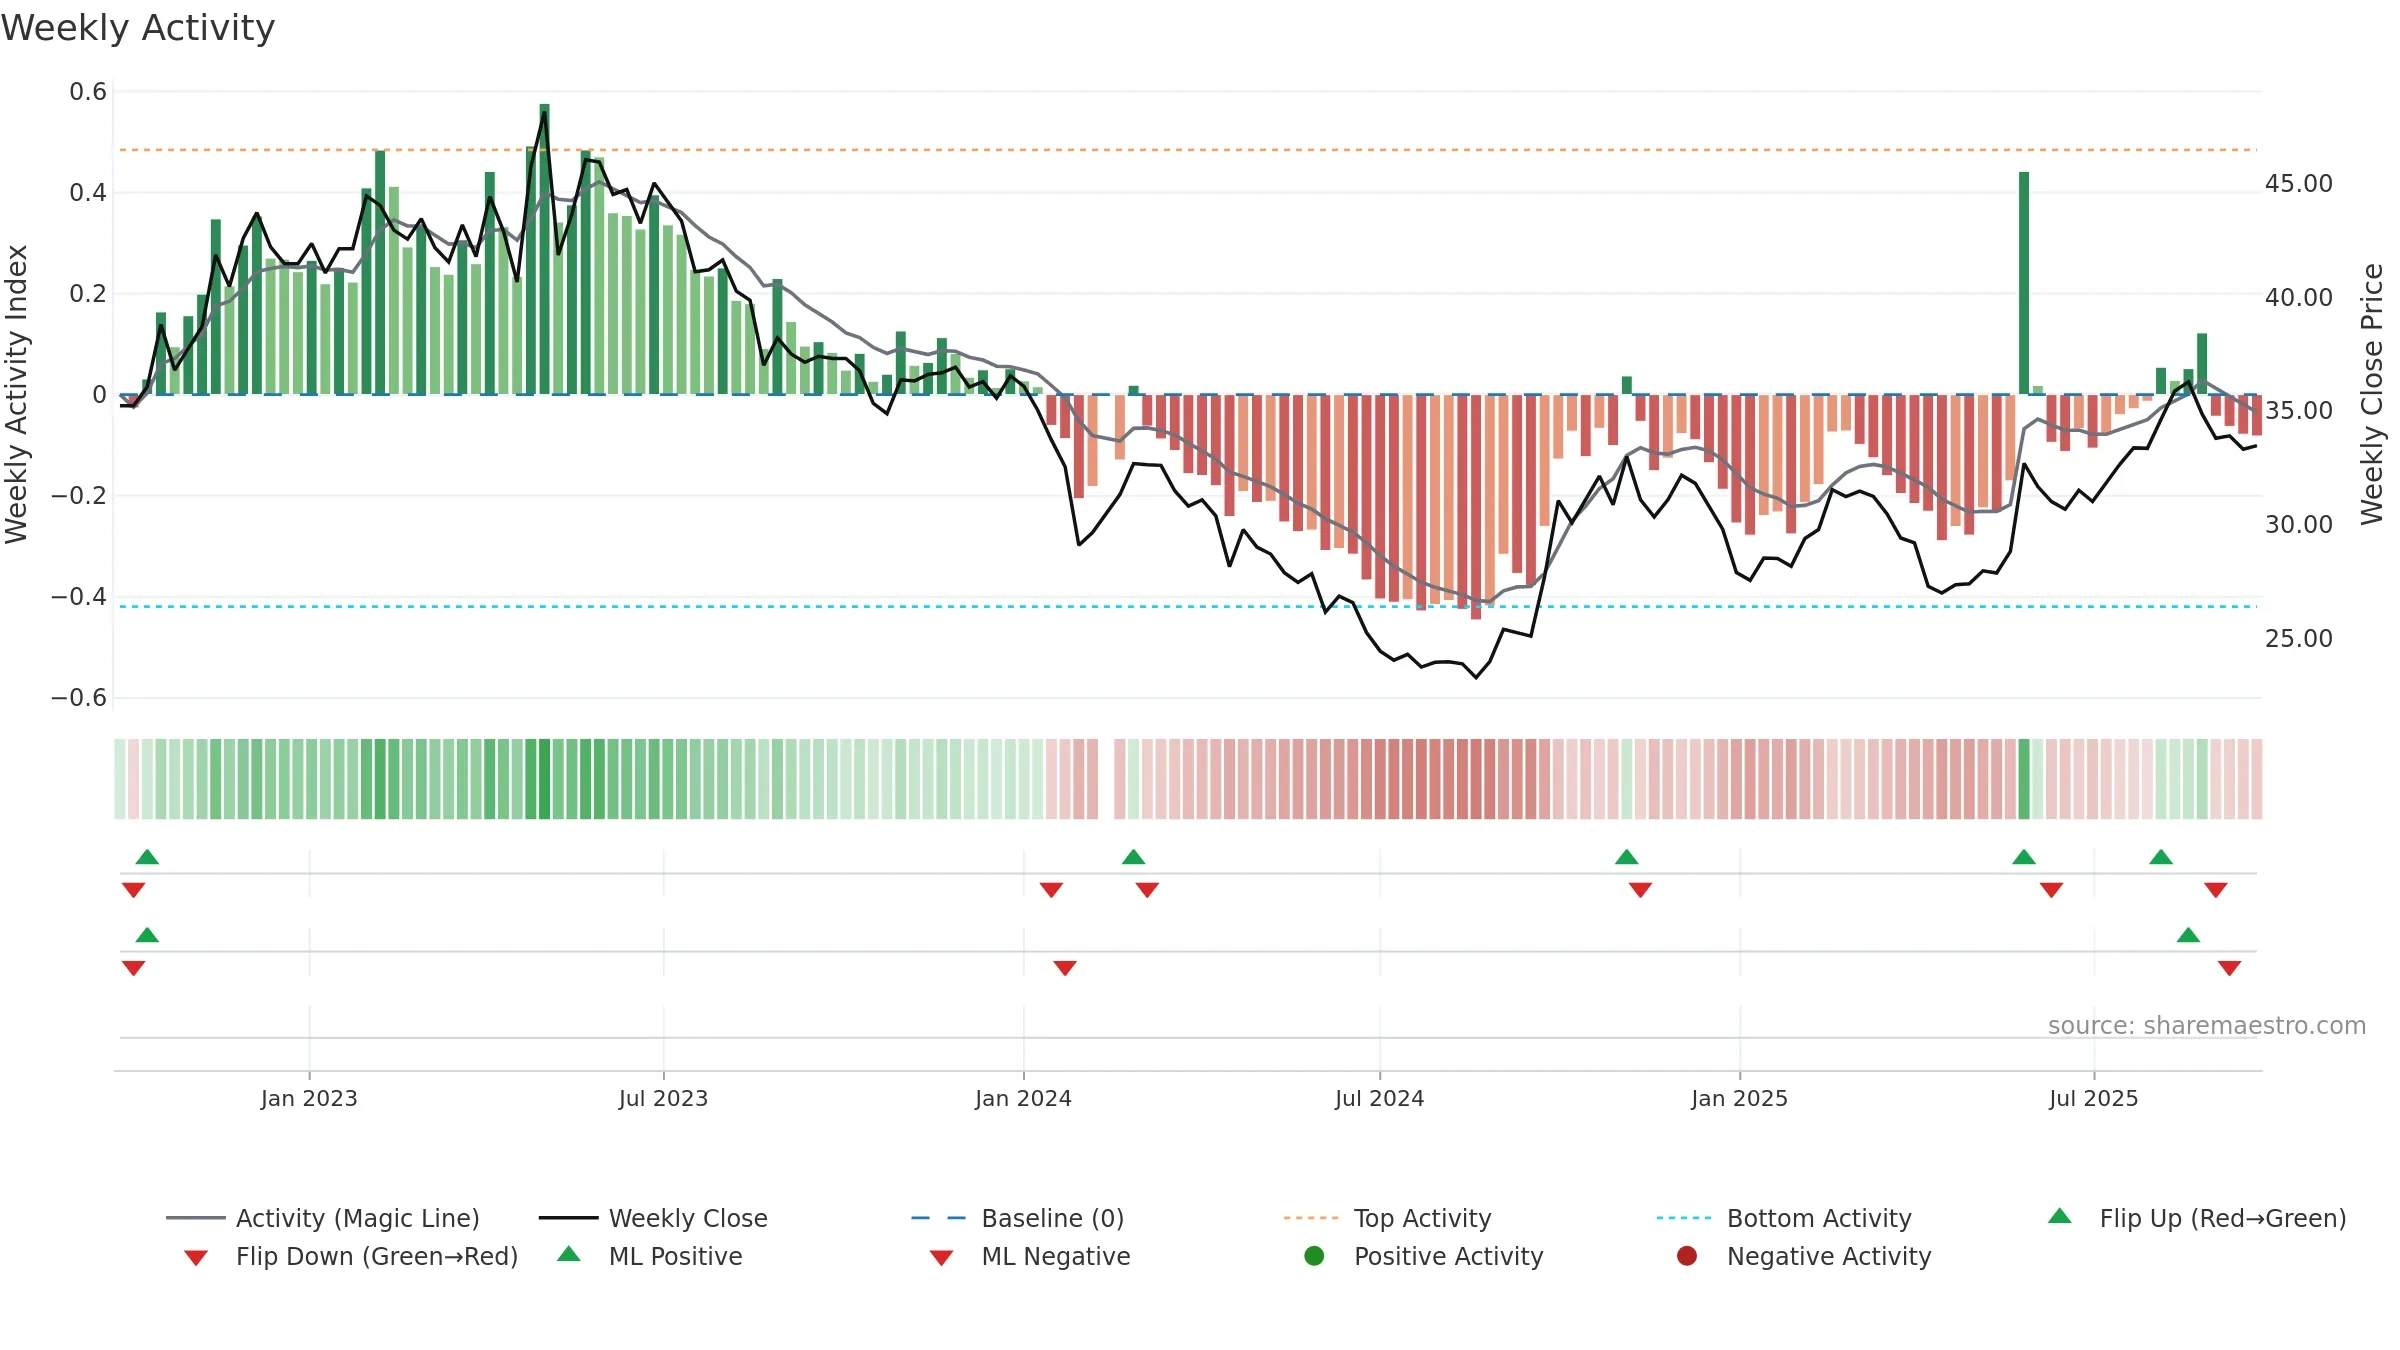This screenshot has height=1350, width=2400.
Task: Click the 30.00 price axis label
Action: (x=2298, y=525)
